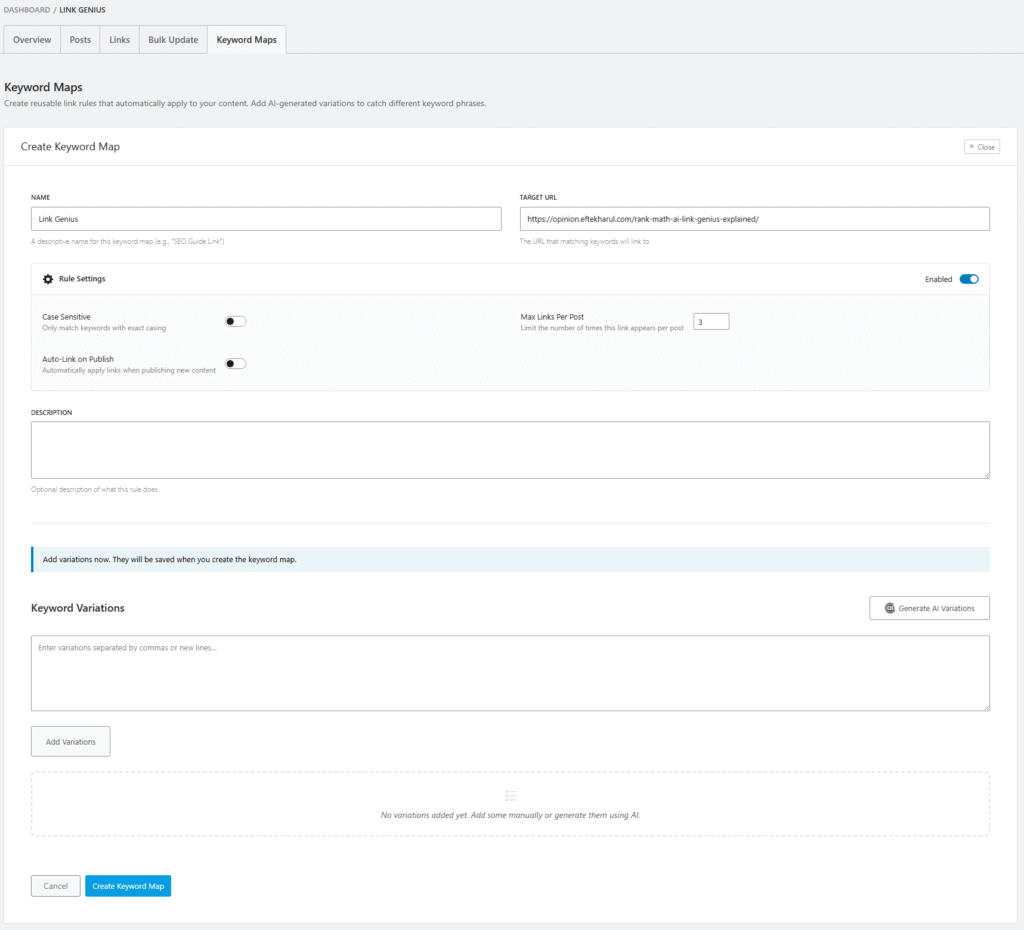This screenshot has width=1024, height=930.
Task: Click the 'No variations added yet' message
Action: tap(510, 815)
